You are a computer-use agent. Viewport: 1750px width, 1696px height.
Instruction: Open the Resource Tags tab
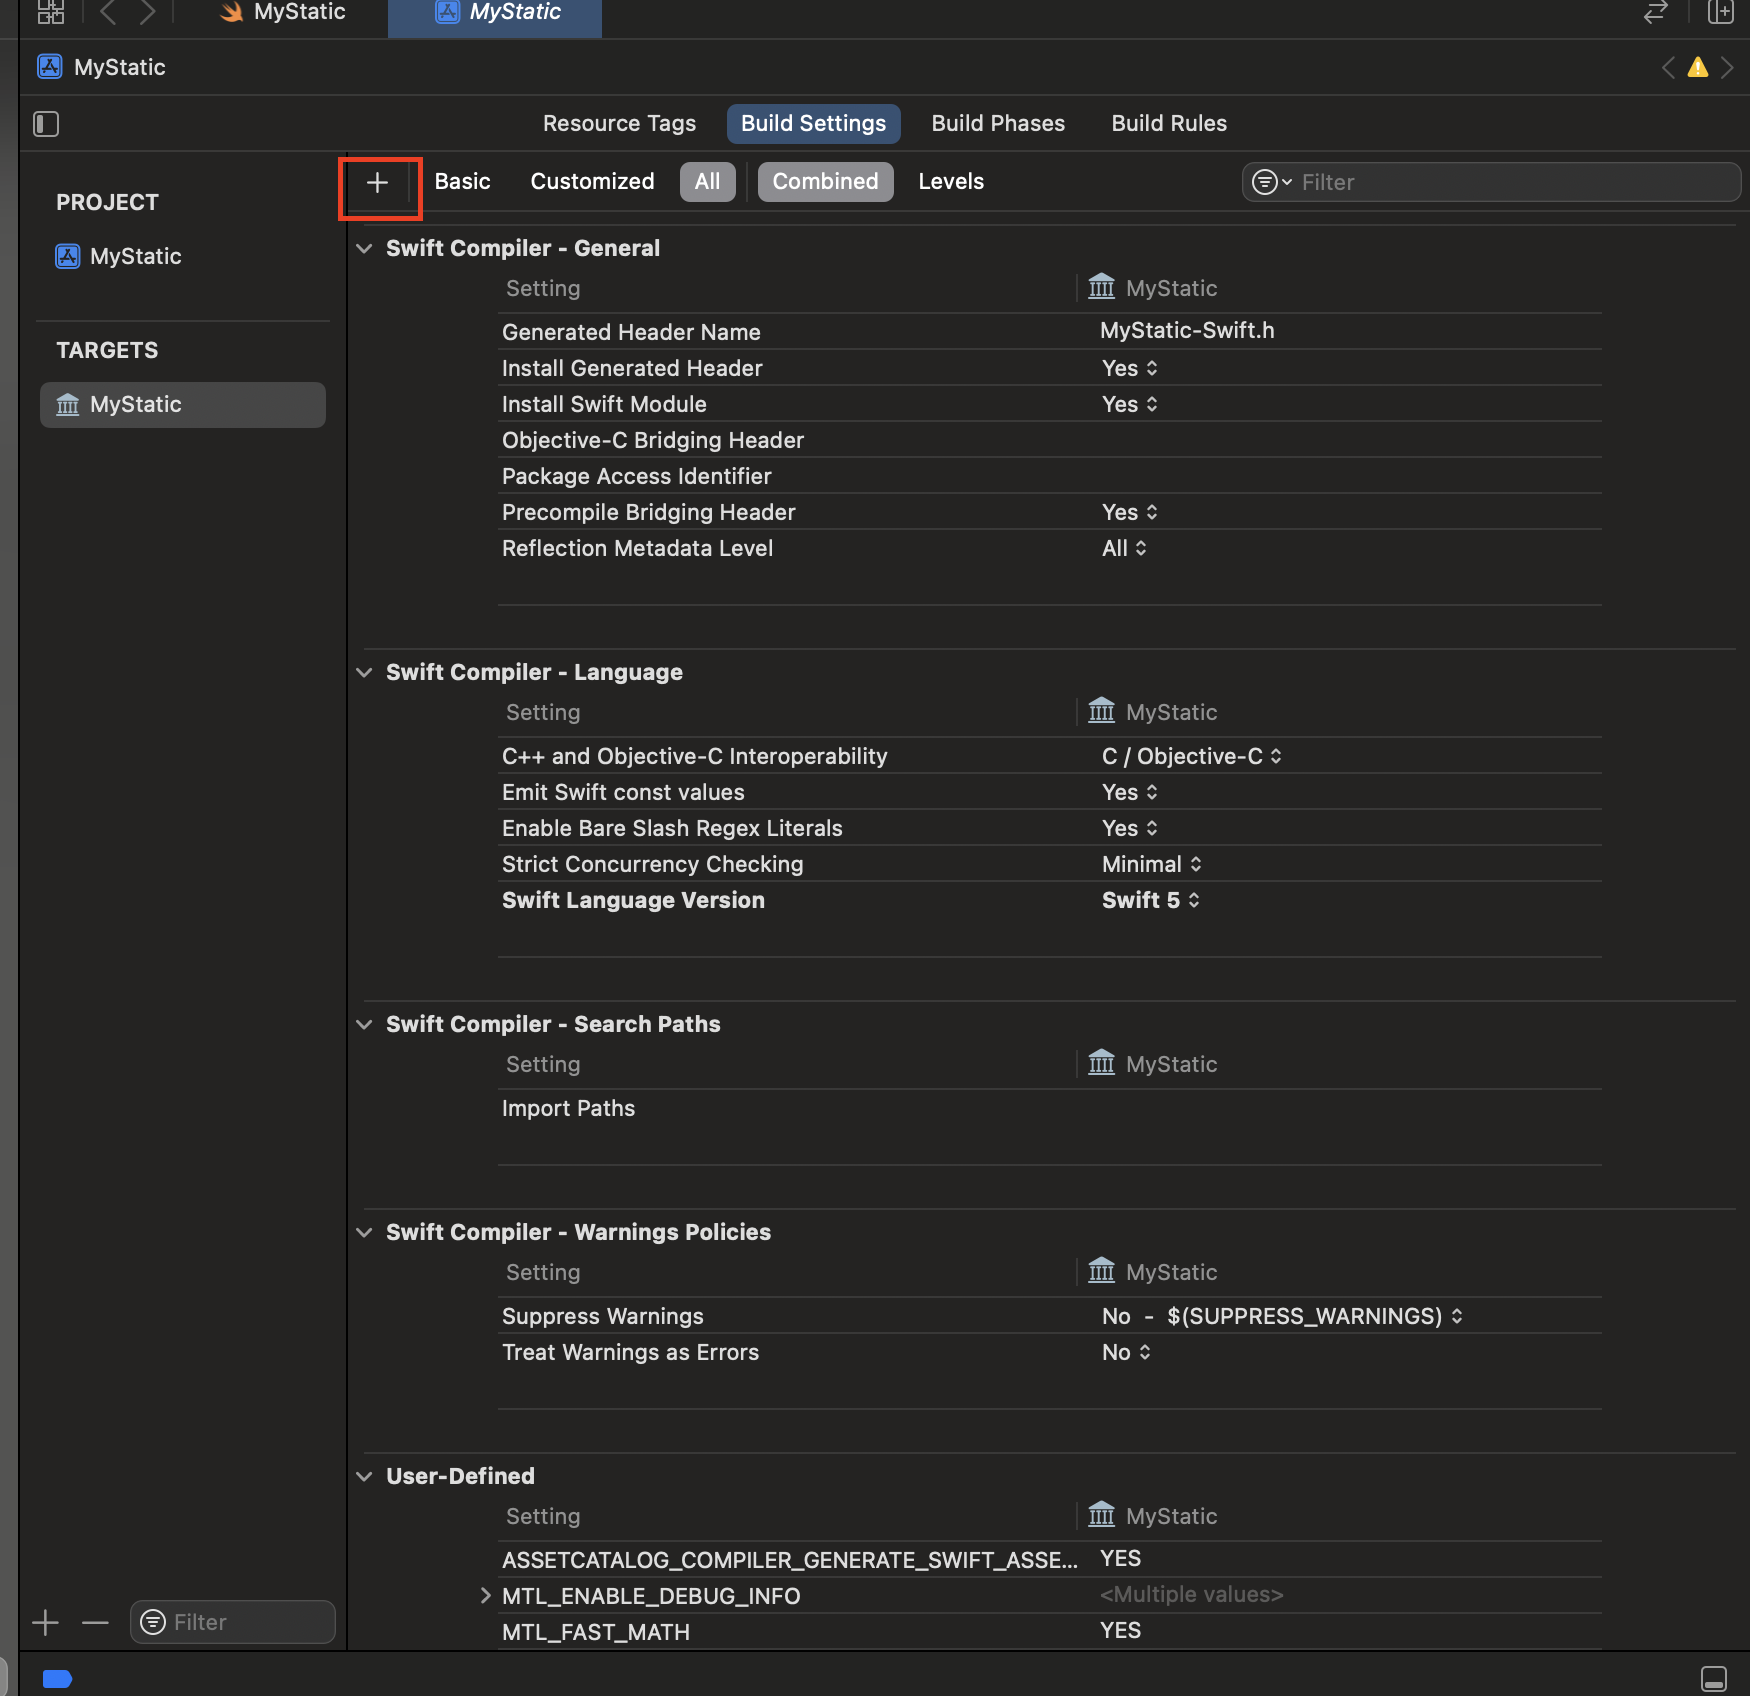click(619, 123)
